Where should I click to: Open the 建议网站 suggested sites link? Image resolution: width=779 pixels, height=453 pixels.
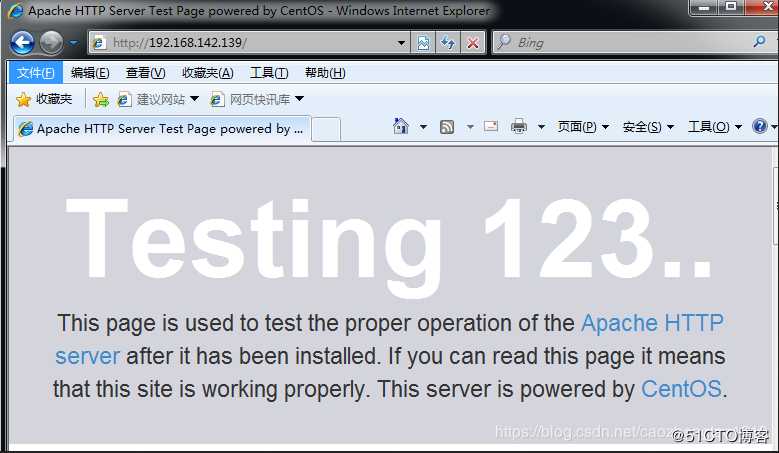coord(158,99)
